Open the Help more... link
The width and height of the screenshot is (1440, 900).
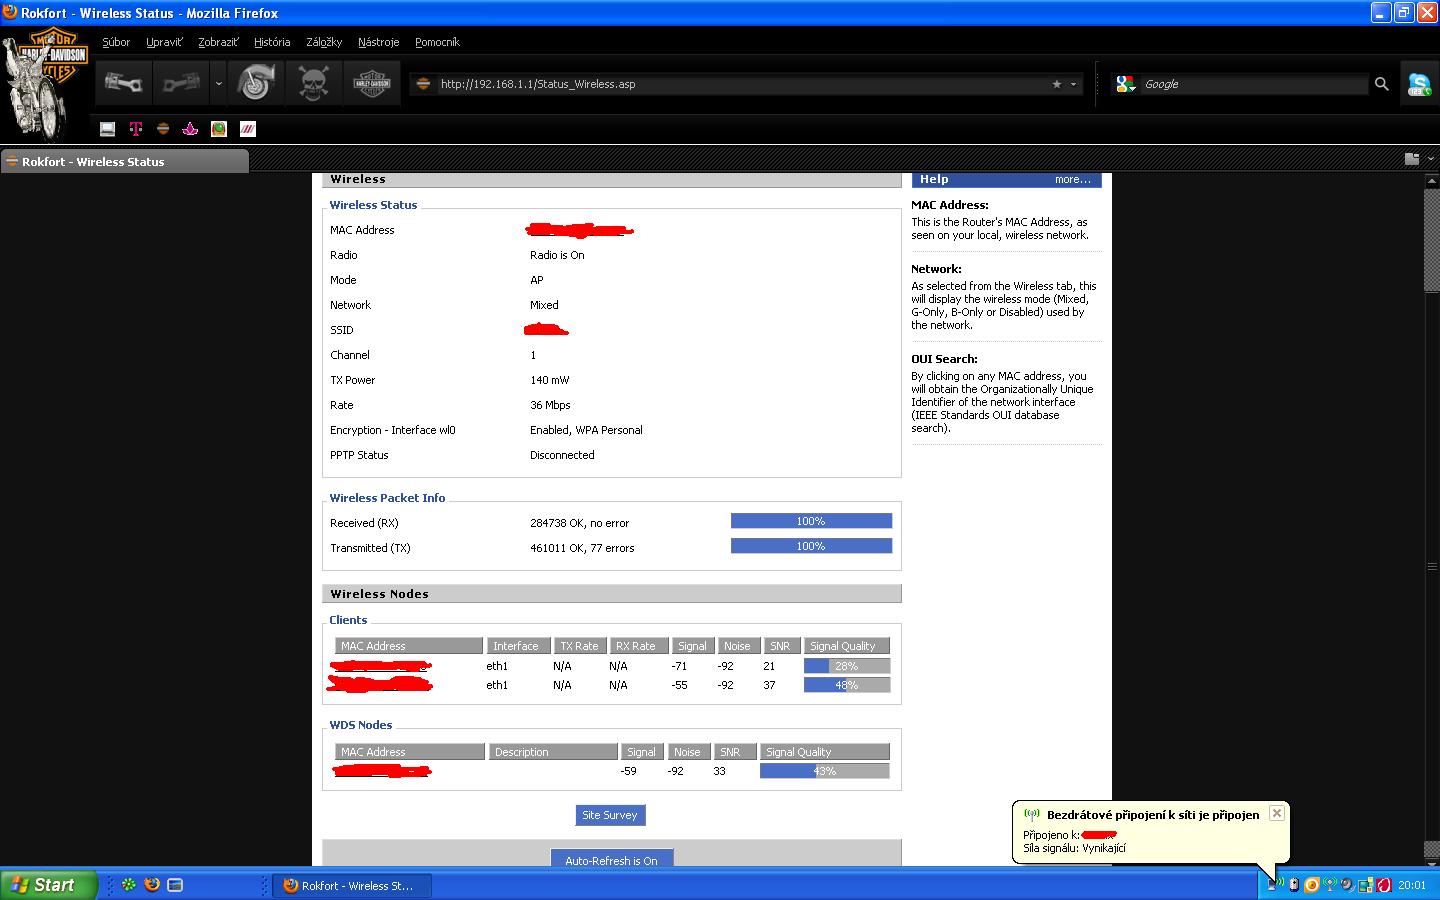tap(1072, 180)
